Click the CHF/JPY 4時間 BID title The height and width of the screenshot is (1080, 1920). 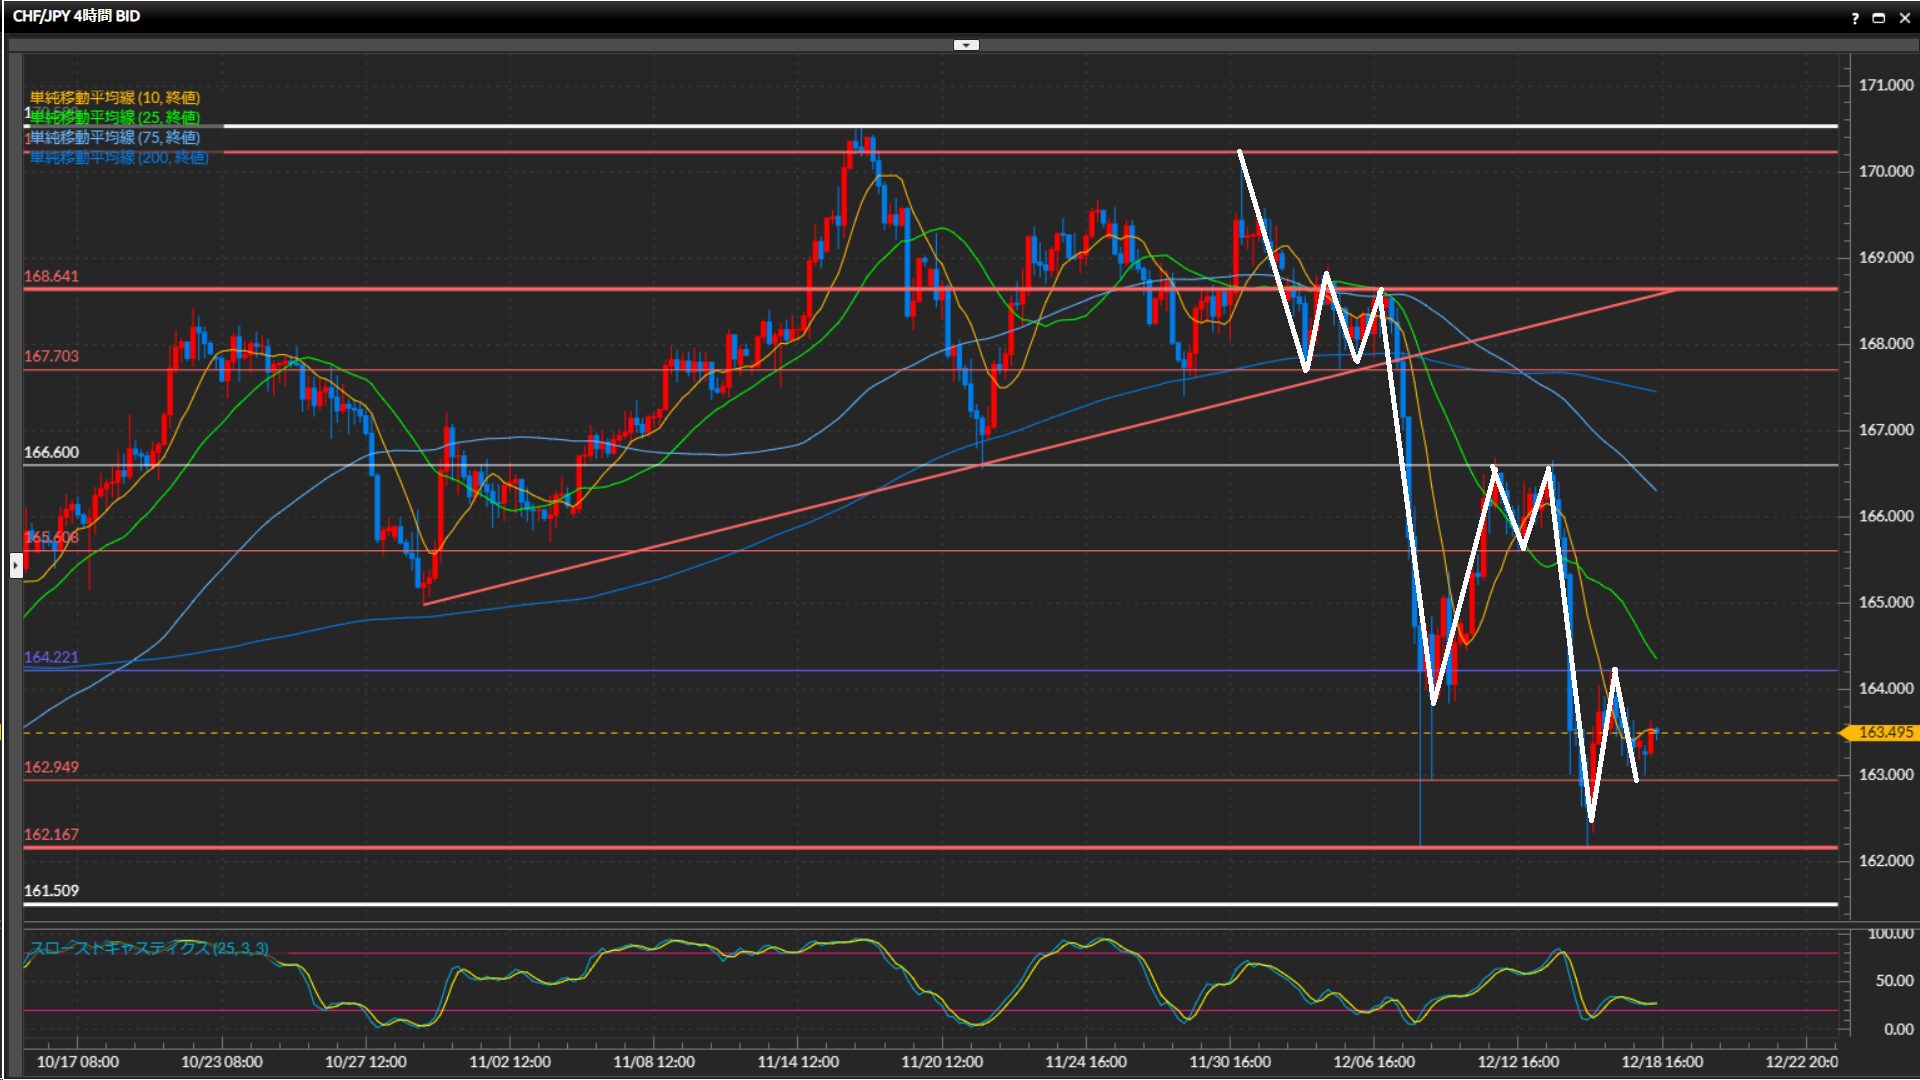coord(76,16)
